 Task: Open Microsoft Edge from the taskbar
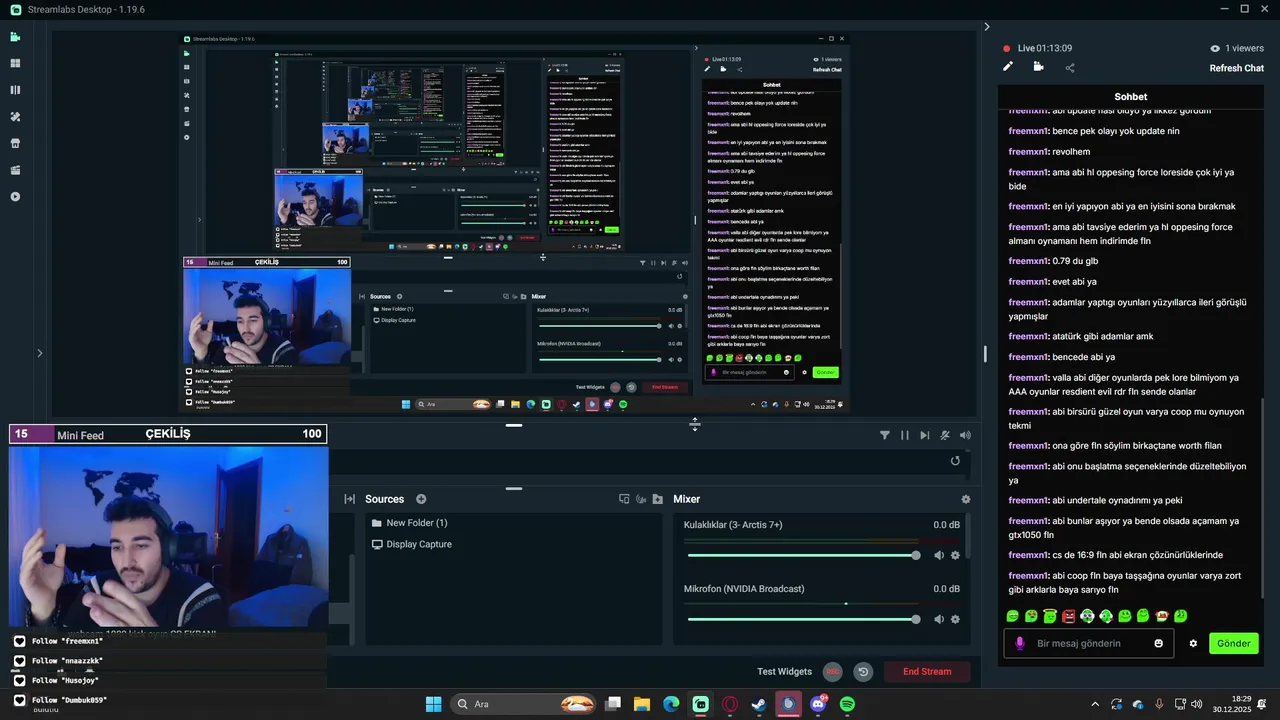(671, 704)
